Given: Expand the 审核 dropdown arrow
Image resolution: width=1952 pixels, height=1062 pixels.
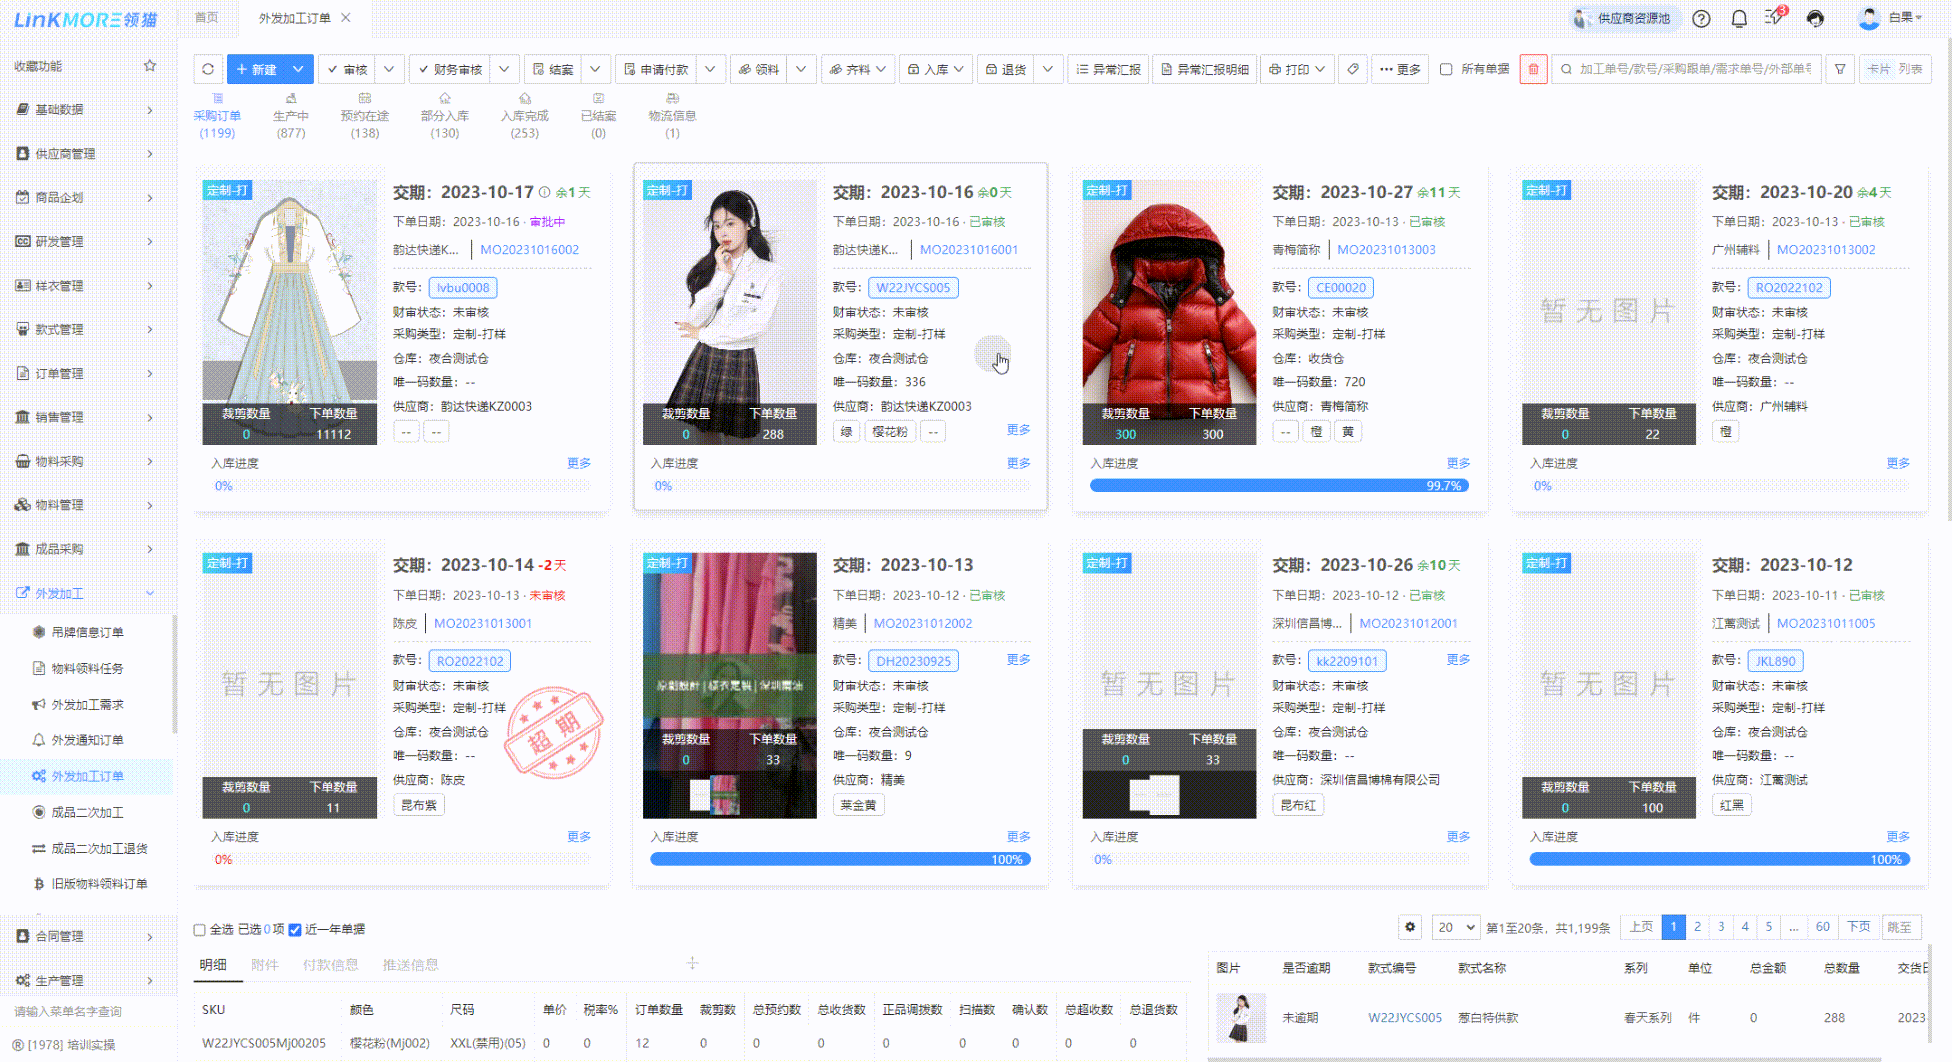Looking at the screenshot, I should tap(389, 69).
